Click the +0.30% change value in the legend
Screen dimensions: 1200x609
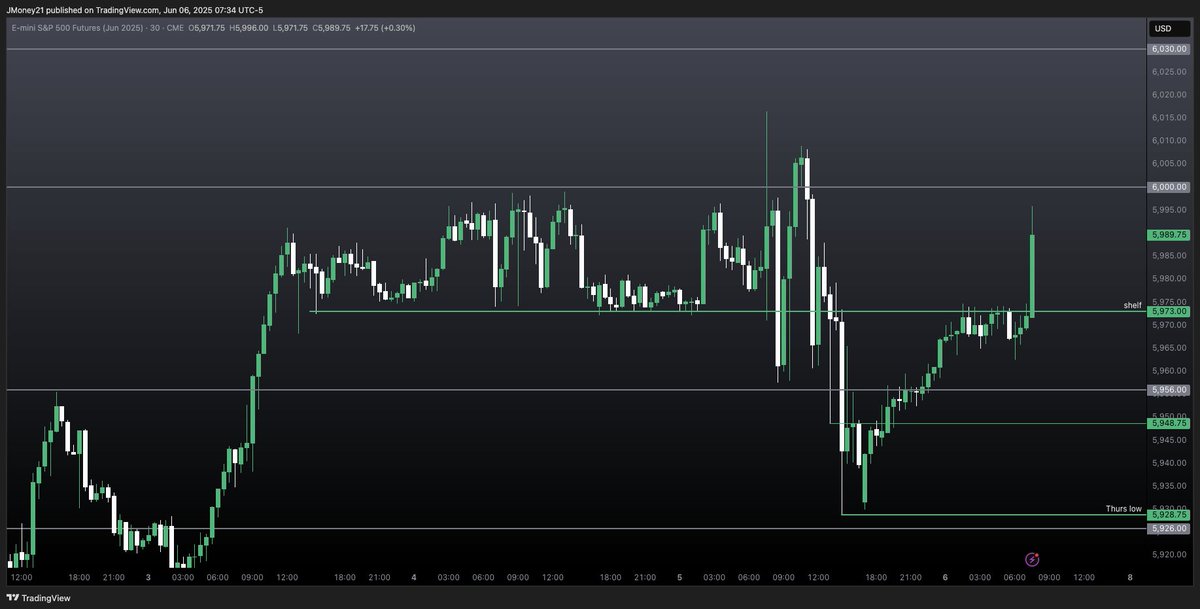[396, 28]
